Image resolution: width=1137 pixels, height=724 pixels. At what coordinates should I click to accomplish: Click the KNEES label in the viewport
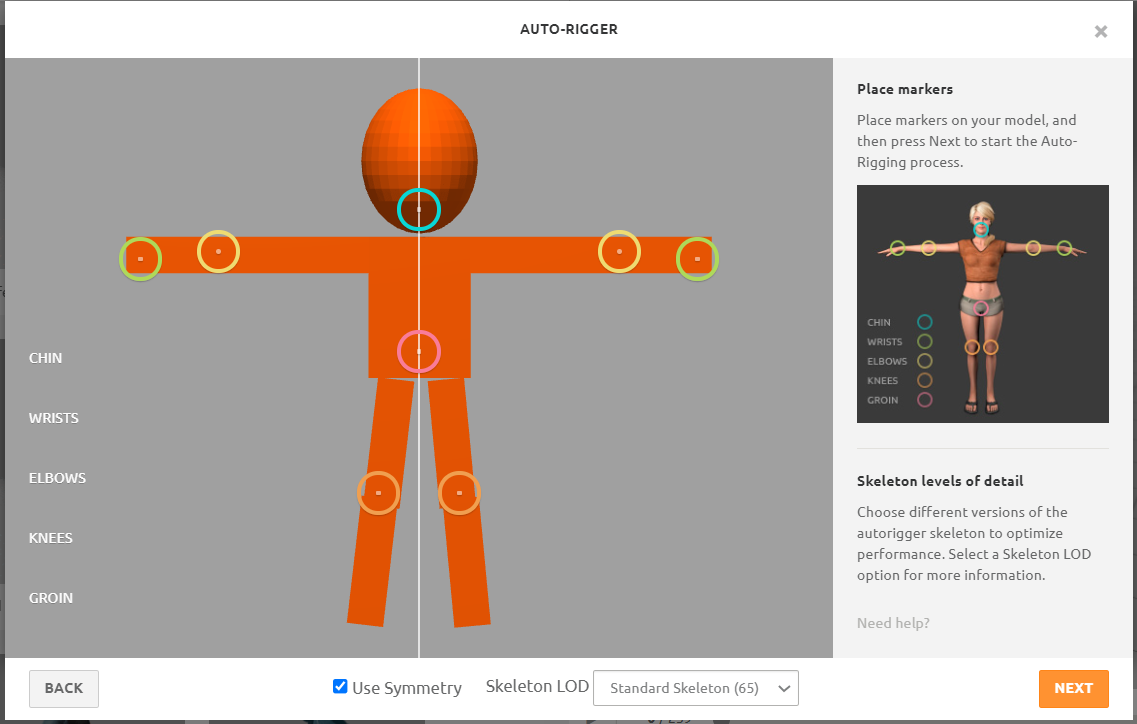(x=51, y=538)
